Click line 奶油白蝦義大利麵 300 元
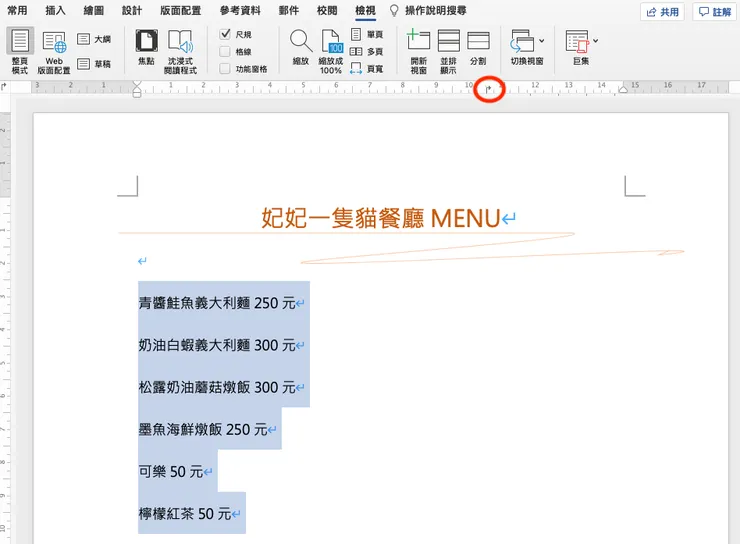 coord(217,345)
